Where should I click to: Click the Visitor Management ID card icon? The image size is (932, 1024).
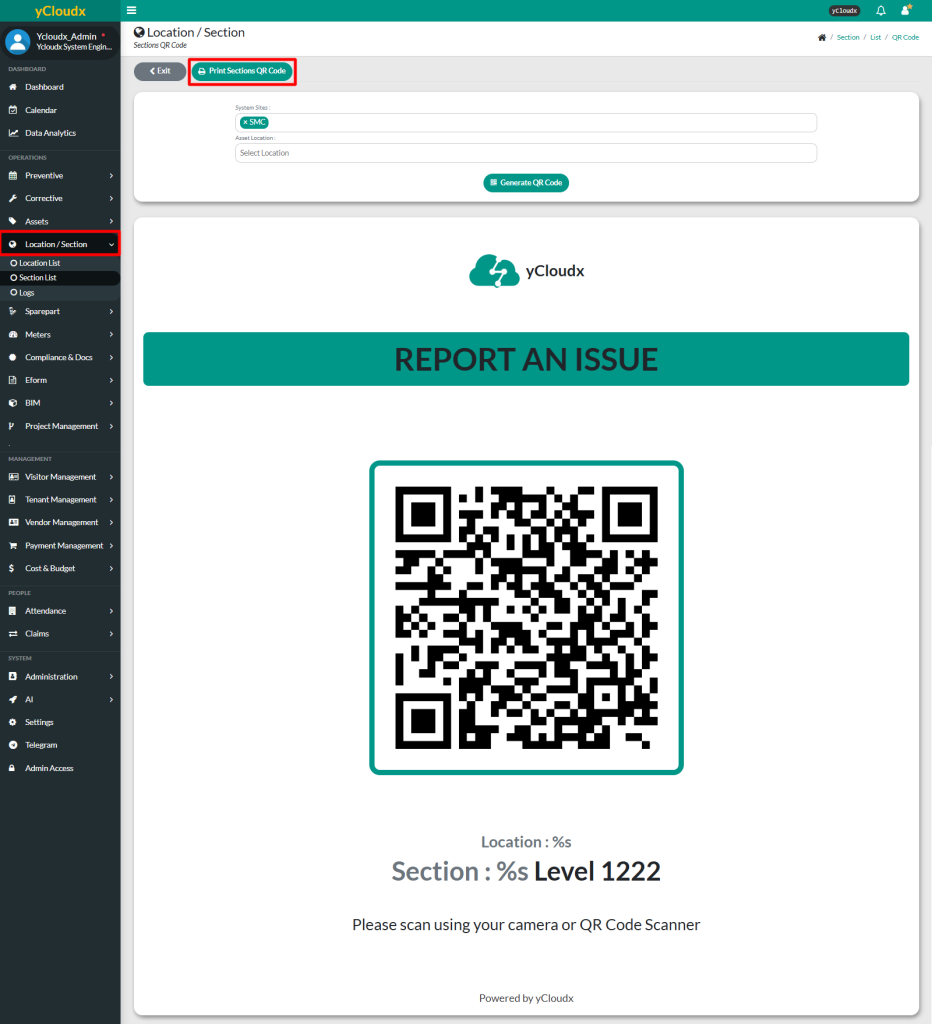(13, 477)
